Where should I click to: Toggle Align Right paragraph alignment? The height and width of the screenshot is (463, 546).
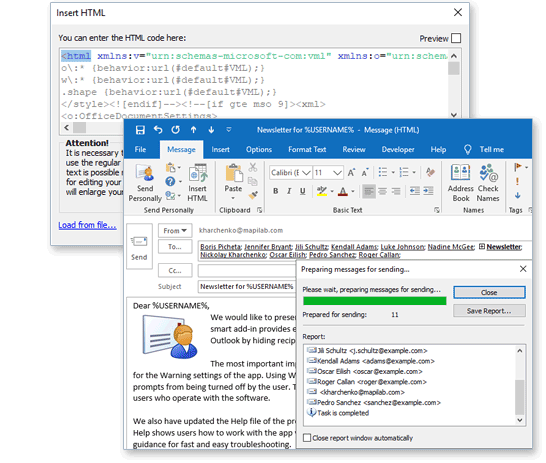pyautogui.click(x=396, y=191)
